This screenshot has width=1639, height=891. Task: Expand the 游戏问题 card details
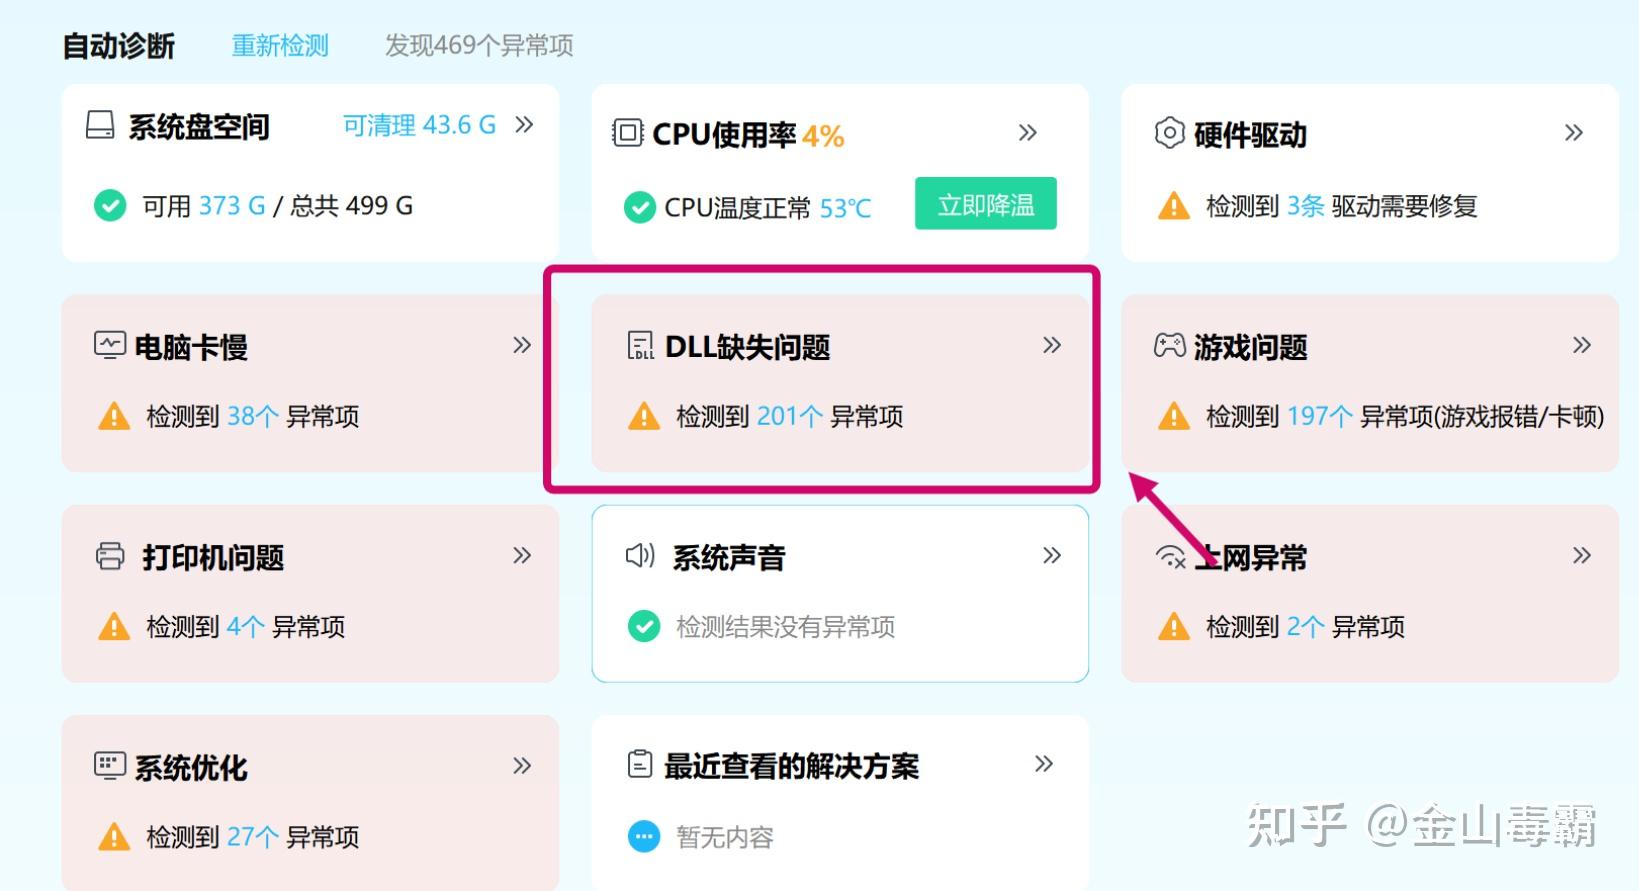point(1581,344)
